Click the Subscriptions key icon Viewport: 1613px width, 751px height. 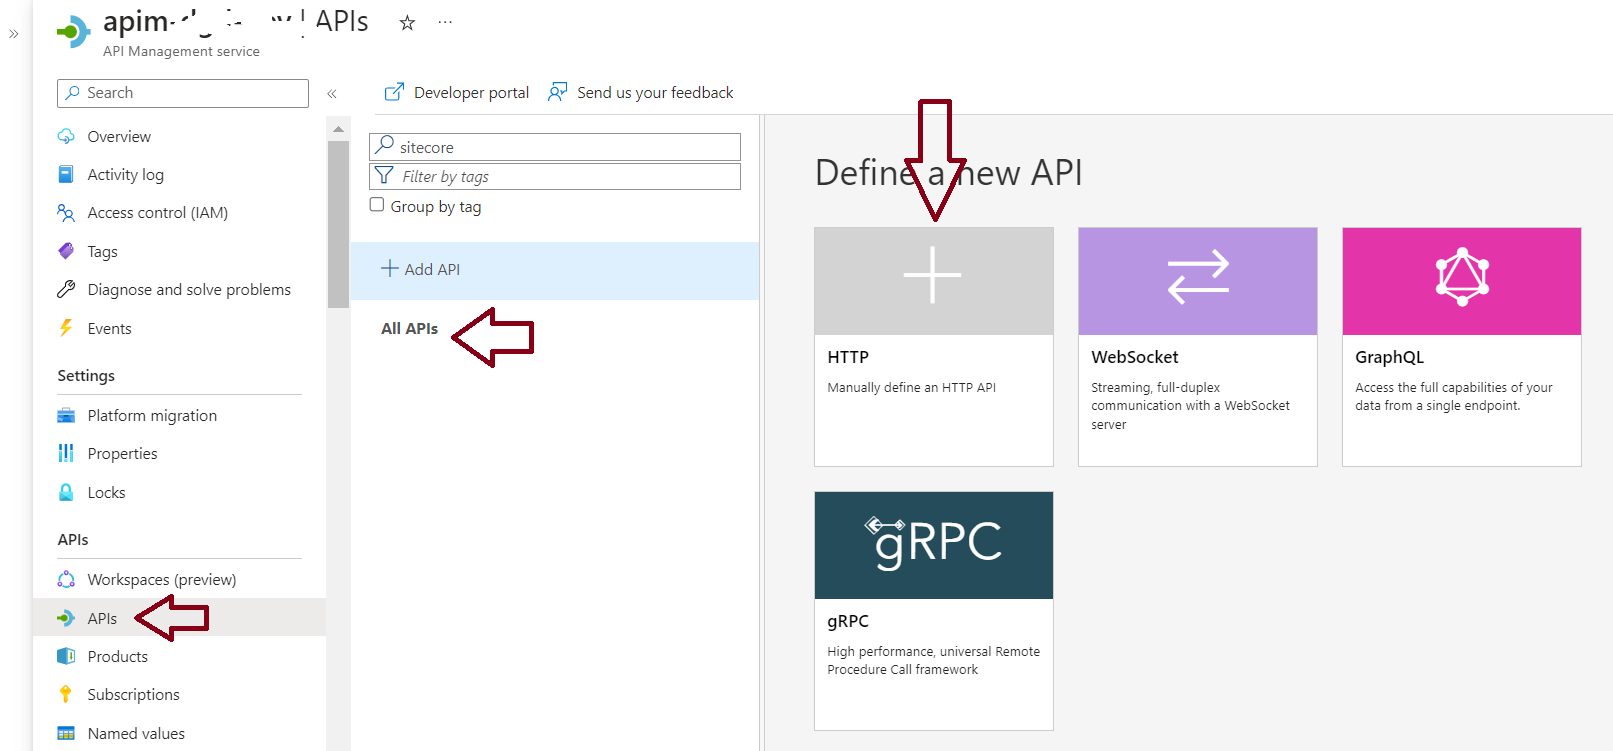pyautogui.click(x=66, y=694)
